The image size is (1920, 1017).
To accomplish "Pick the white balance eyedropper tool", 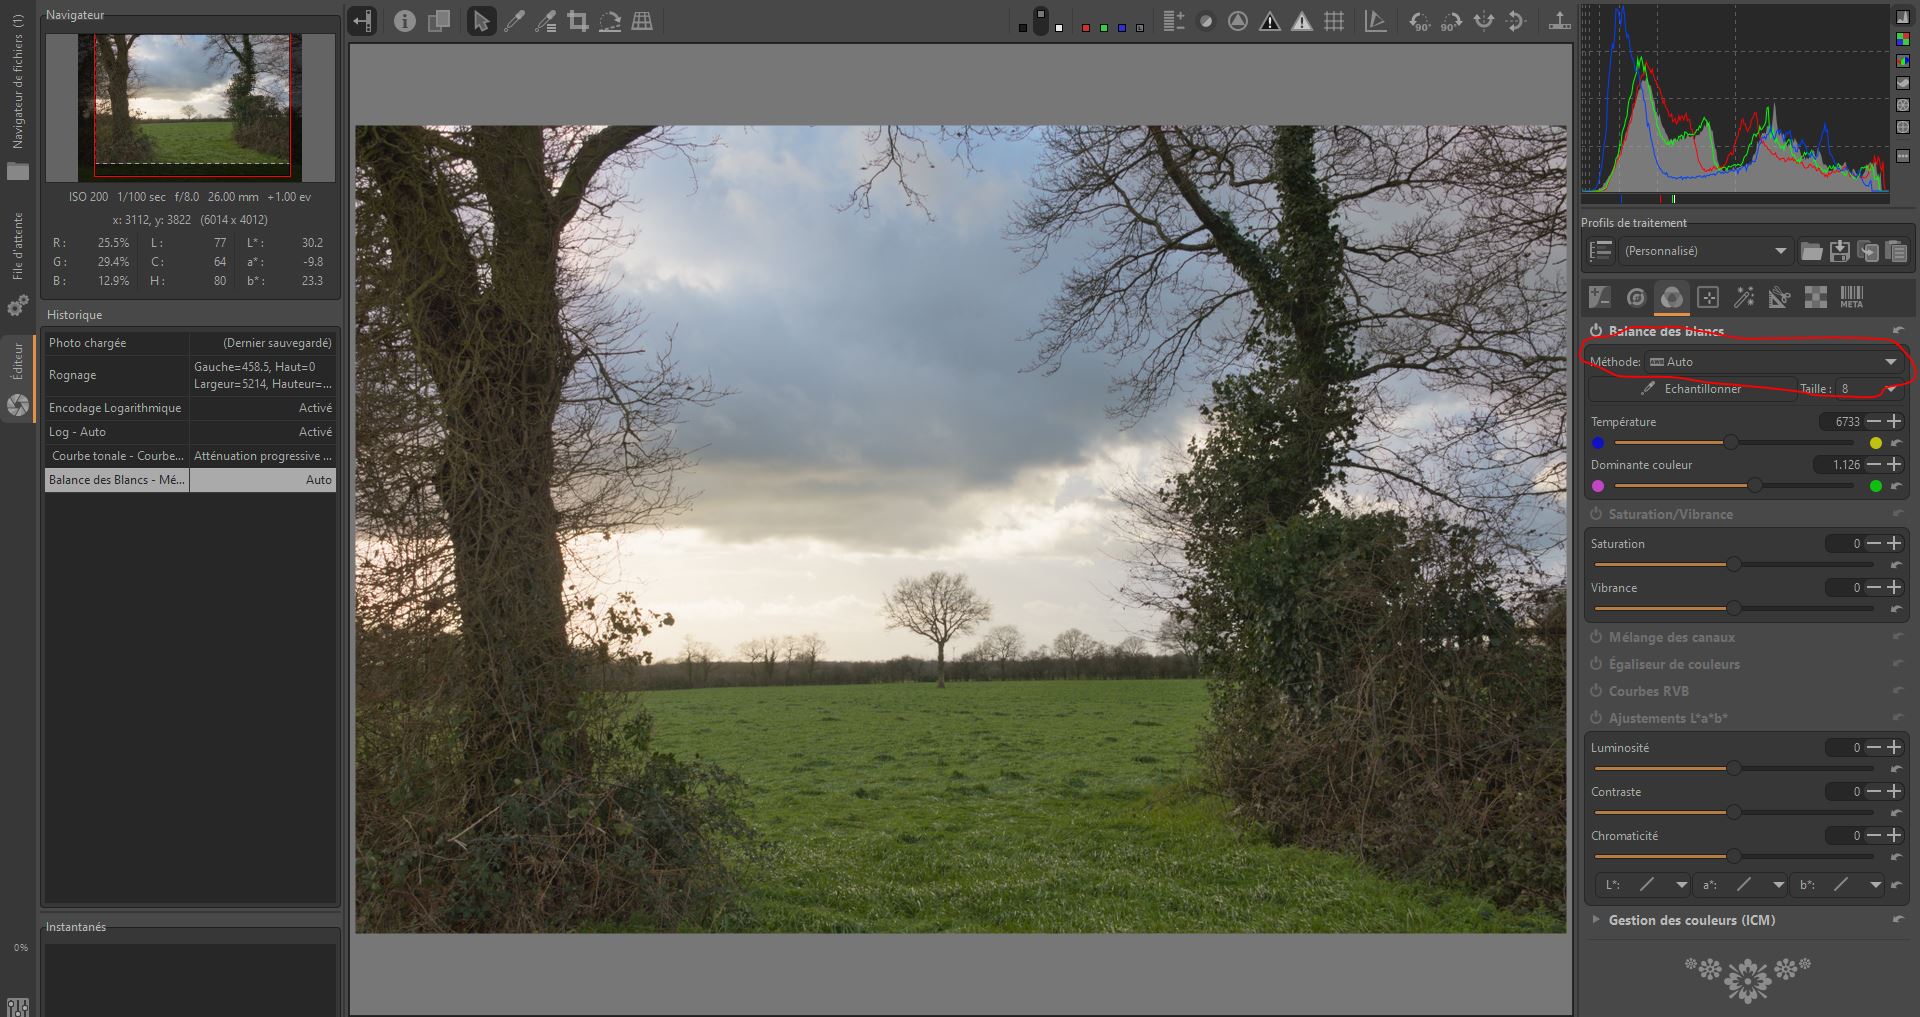I will coord(514,21).
